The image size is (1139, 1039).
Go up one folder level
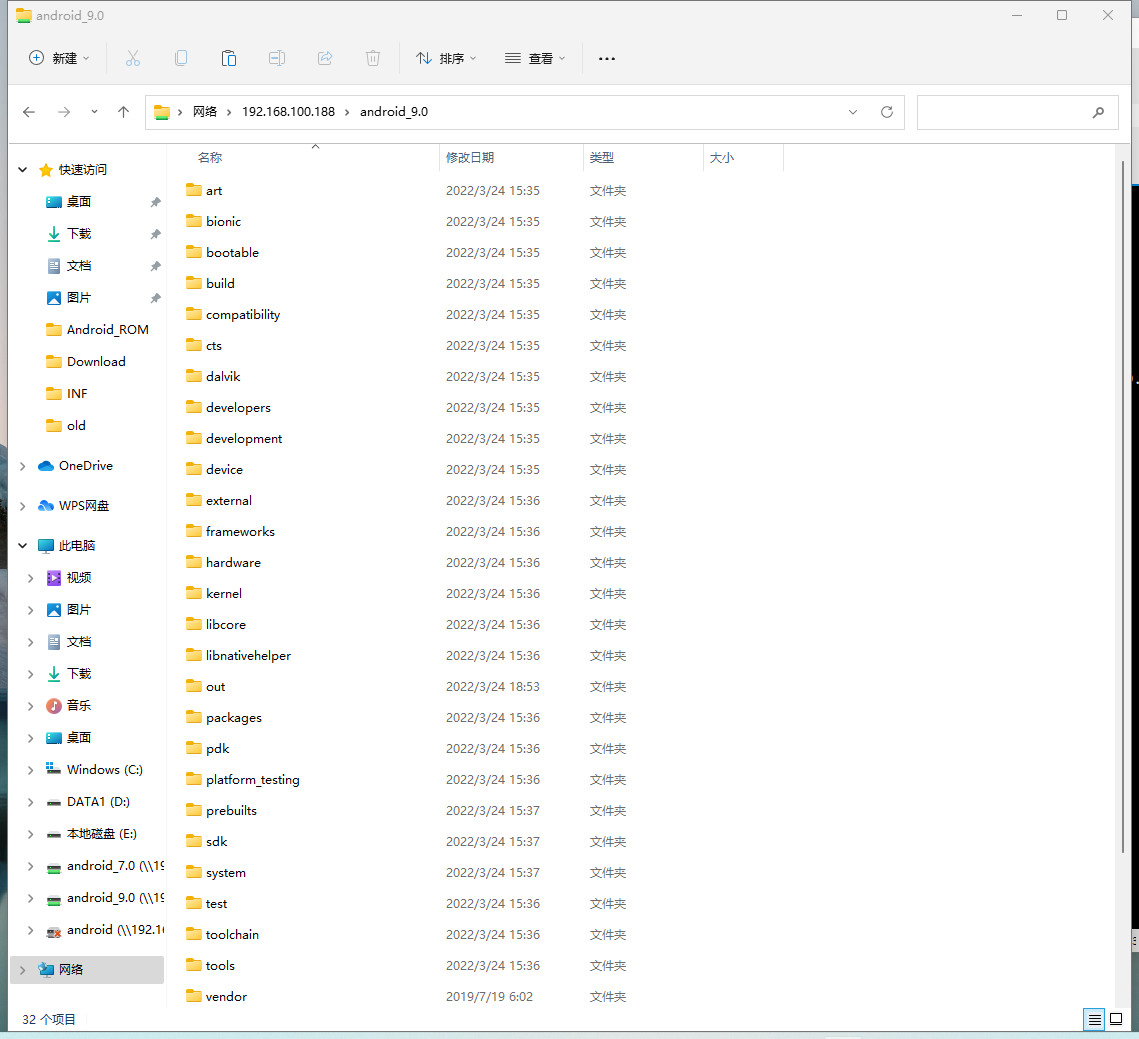[x=123, y=112]
